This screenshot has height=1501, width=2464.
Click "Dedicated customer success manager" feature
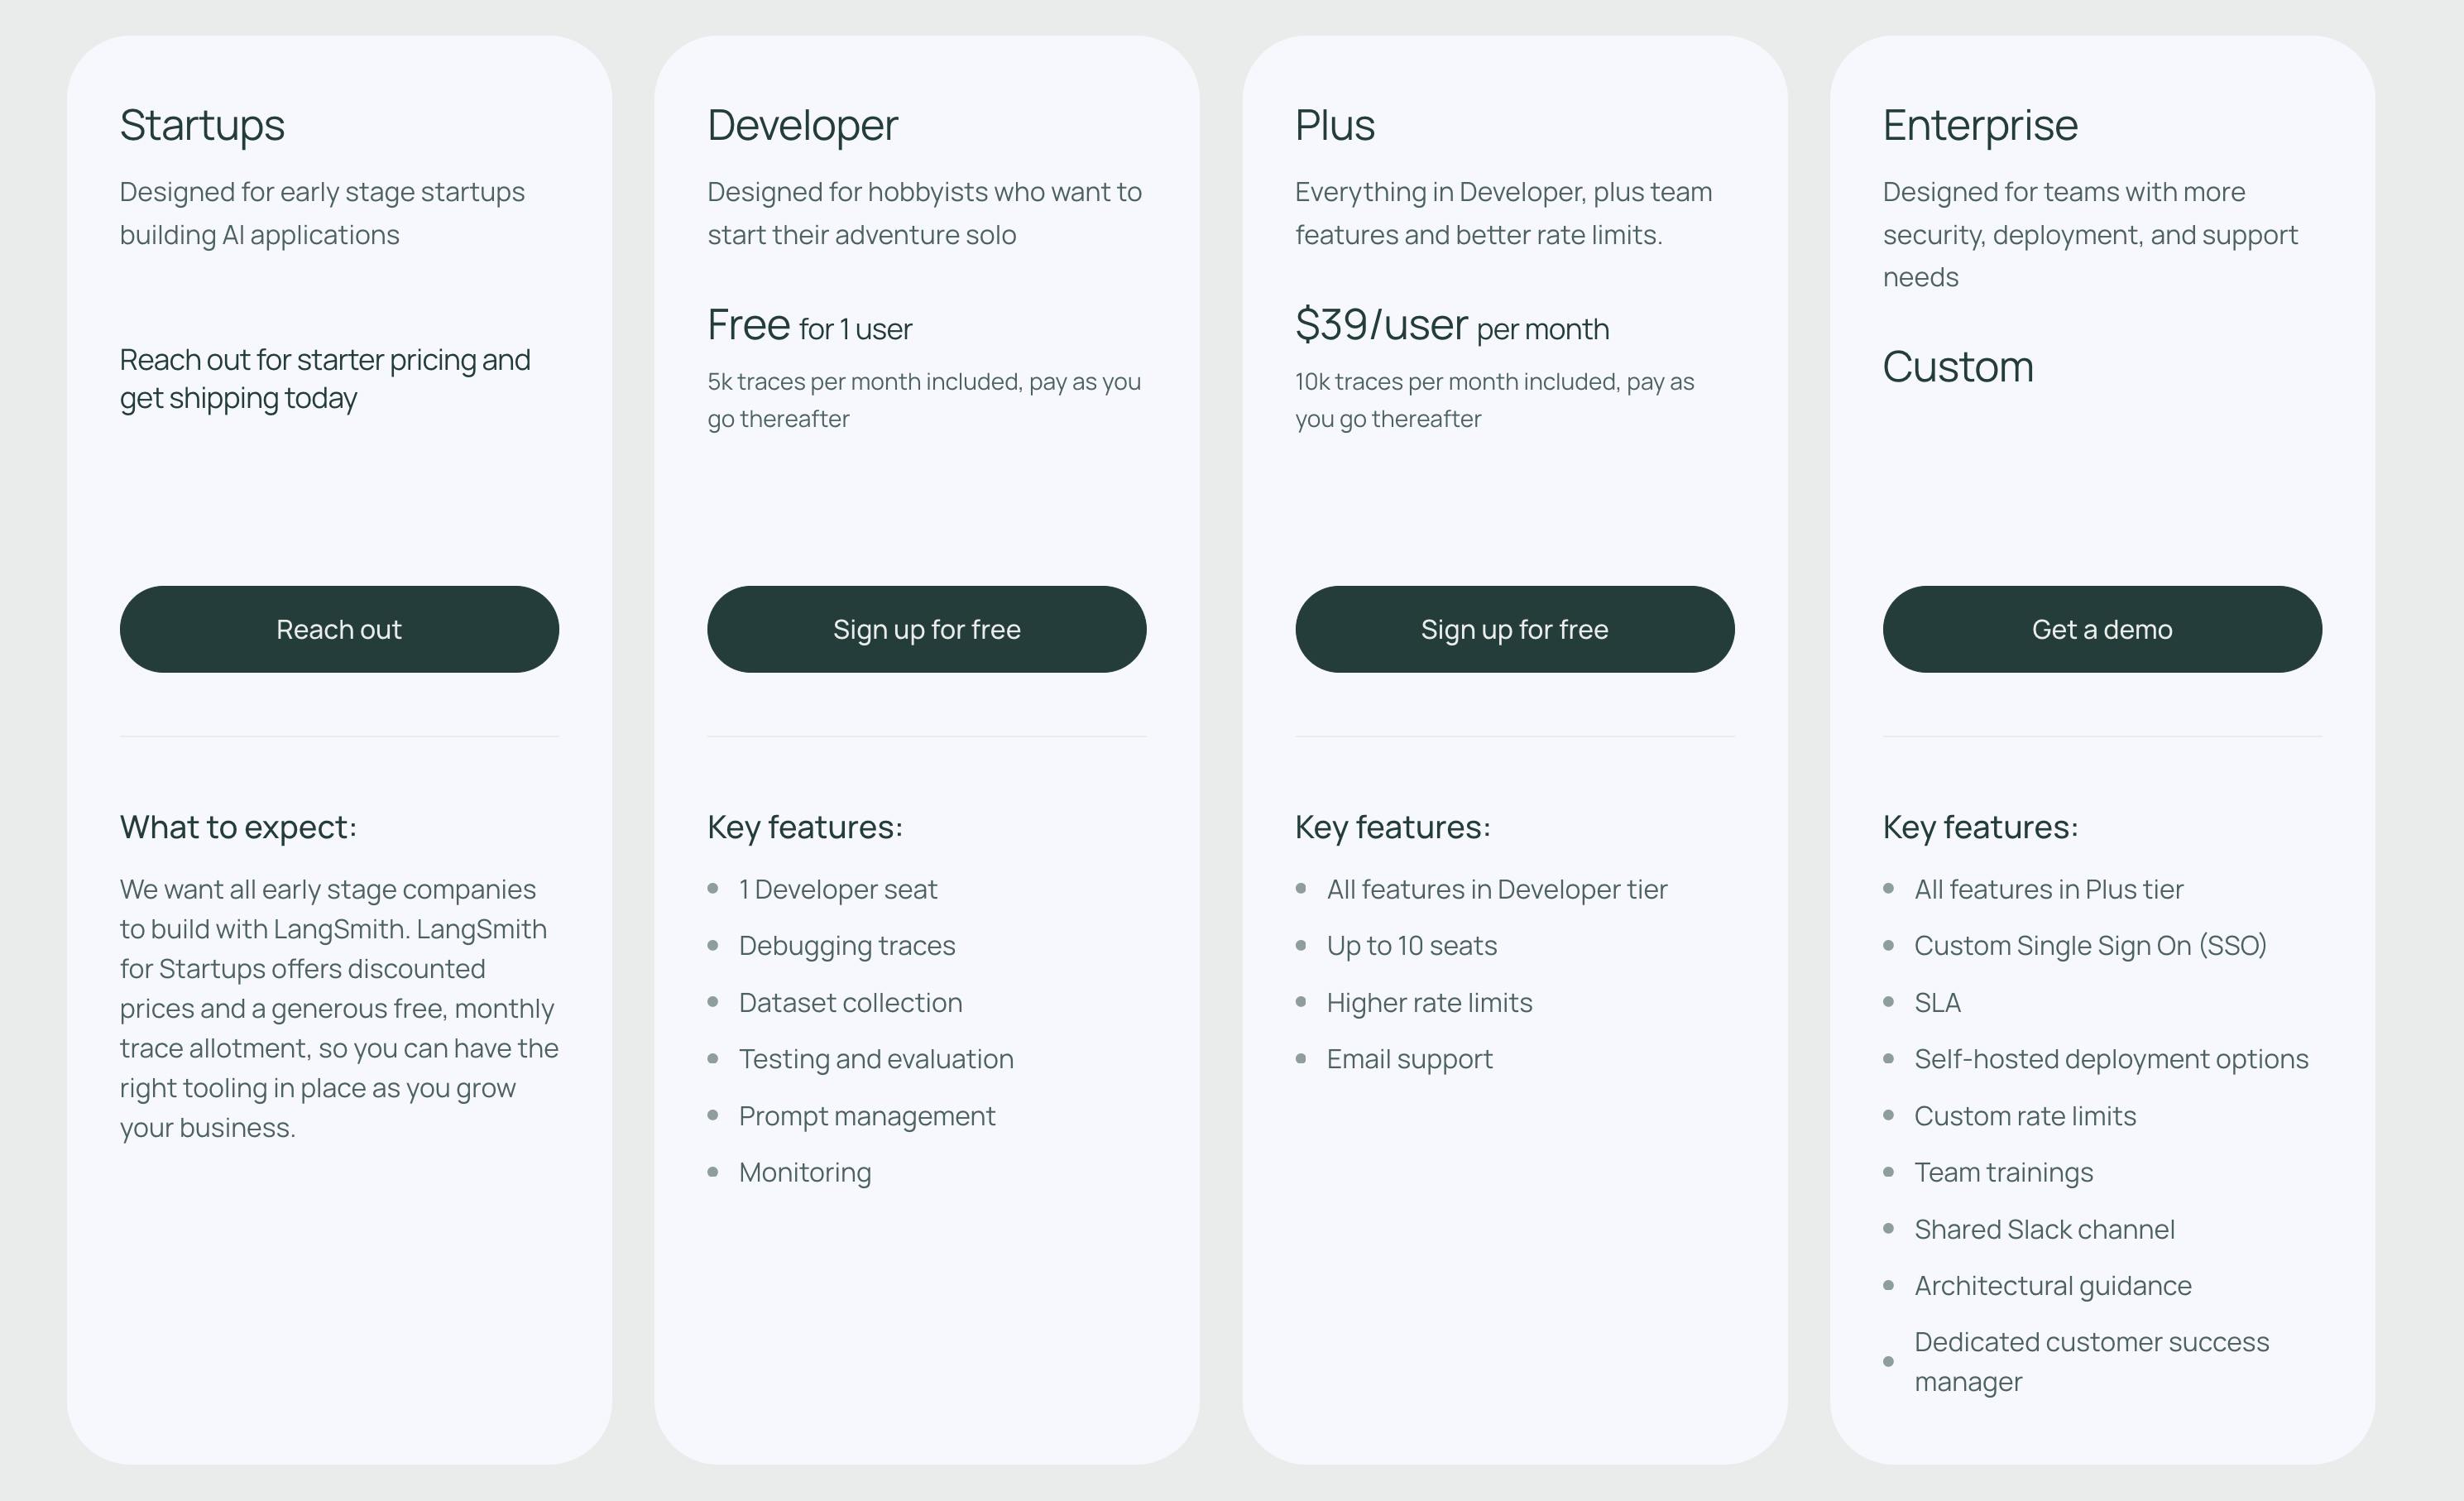2091,1361
